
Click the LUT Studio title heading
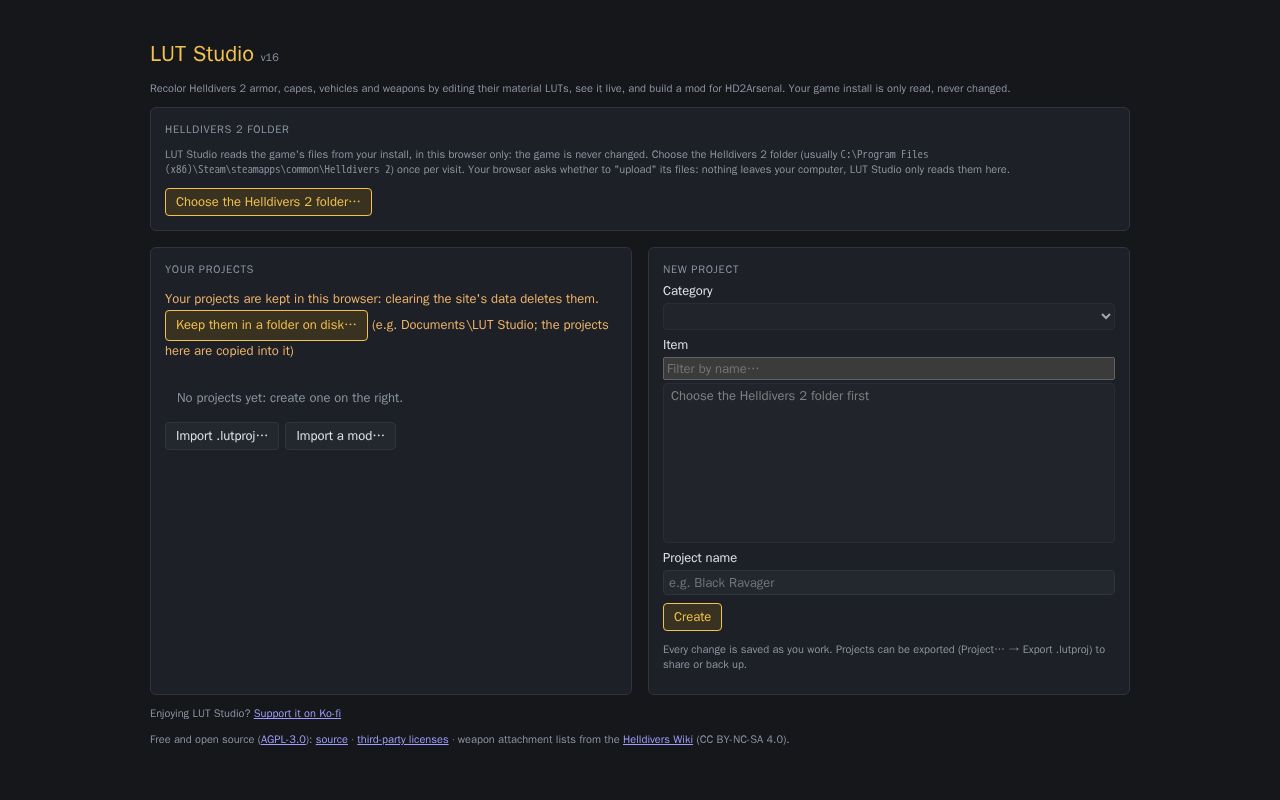coord(202,54)
